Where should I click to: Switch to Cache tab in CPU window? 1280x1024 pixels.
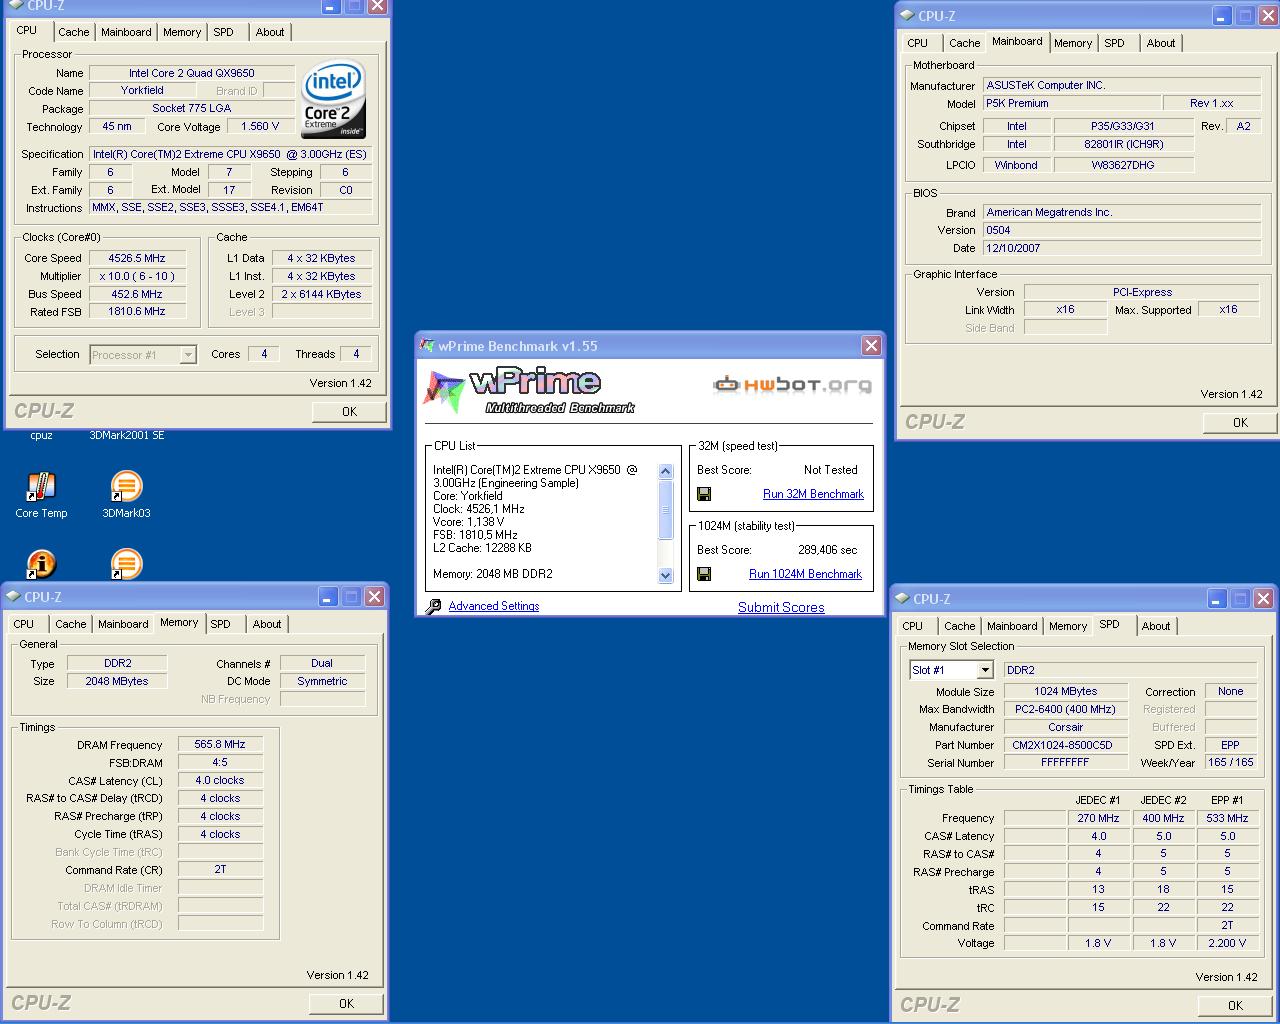(73, 32)
